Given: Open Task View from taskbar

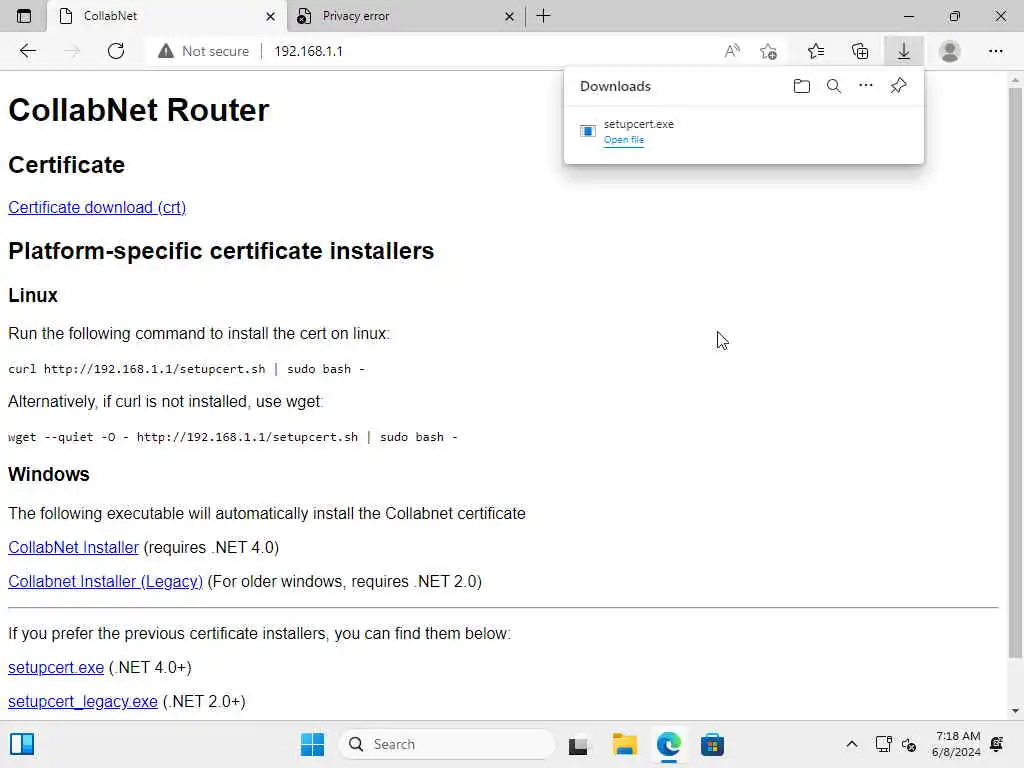Looking at the screenshot, I should [578, 745].
